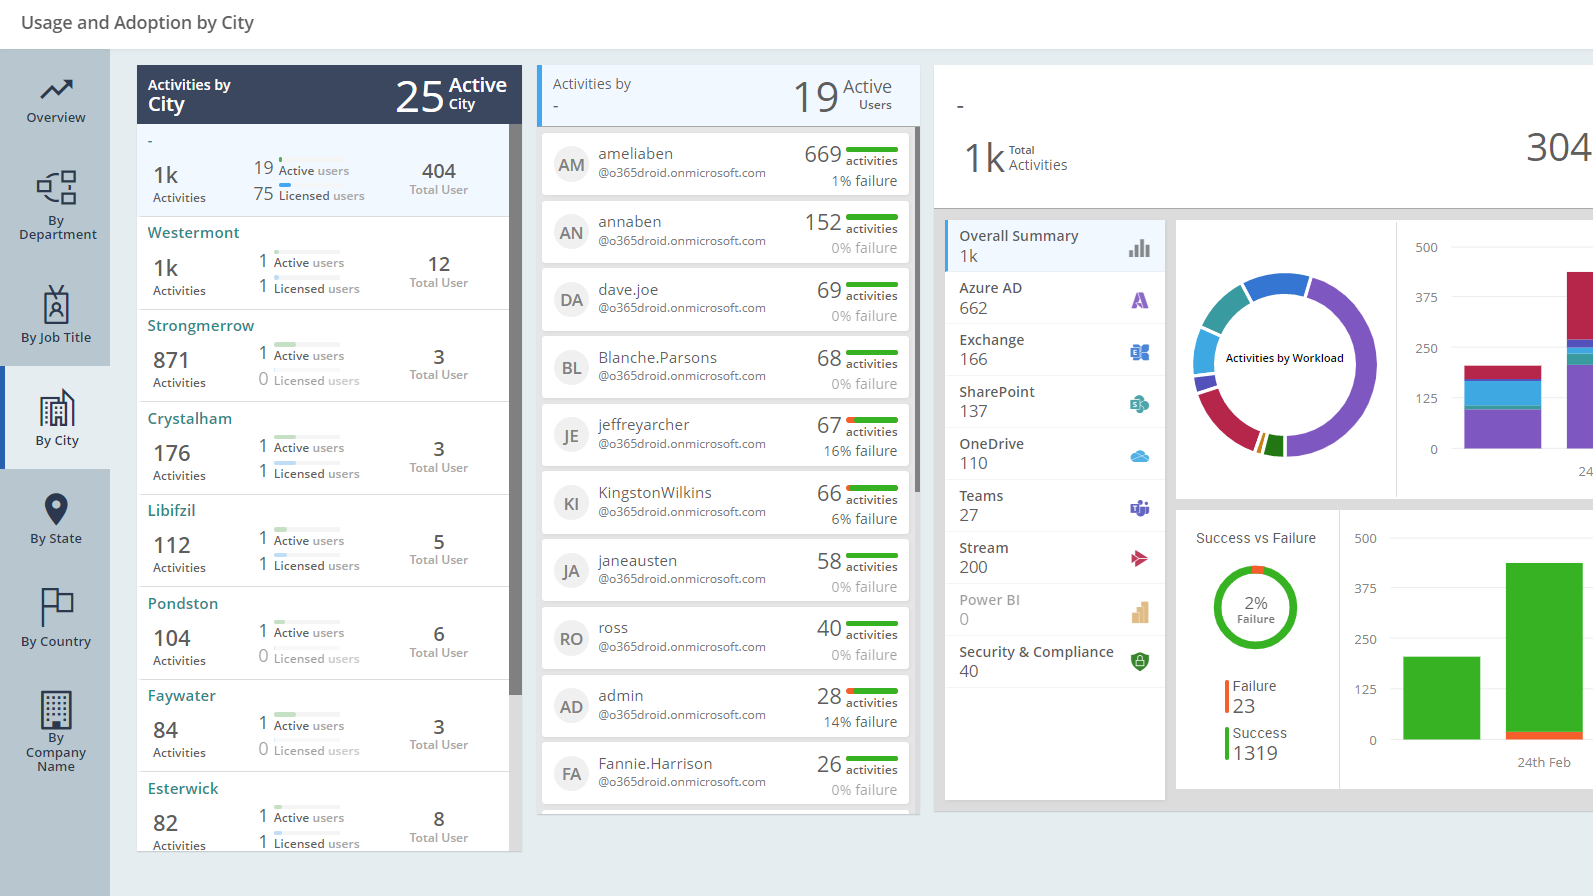Open user ameliaben's activity card

point(725,165)
